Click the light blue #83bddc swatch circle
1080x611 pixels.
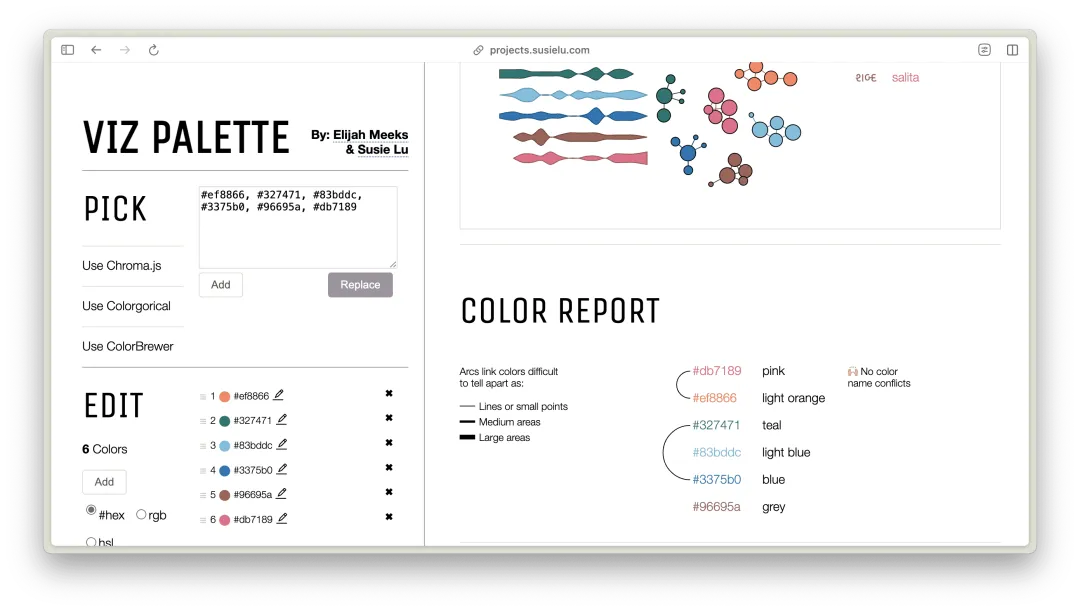click(225, 446)
